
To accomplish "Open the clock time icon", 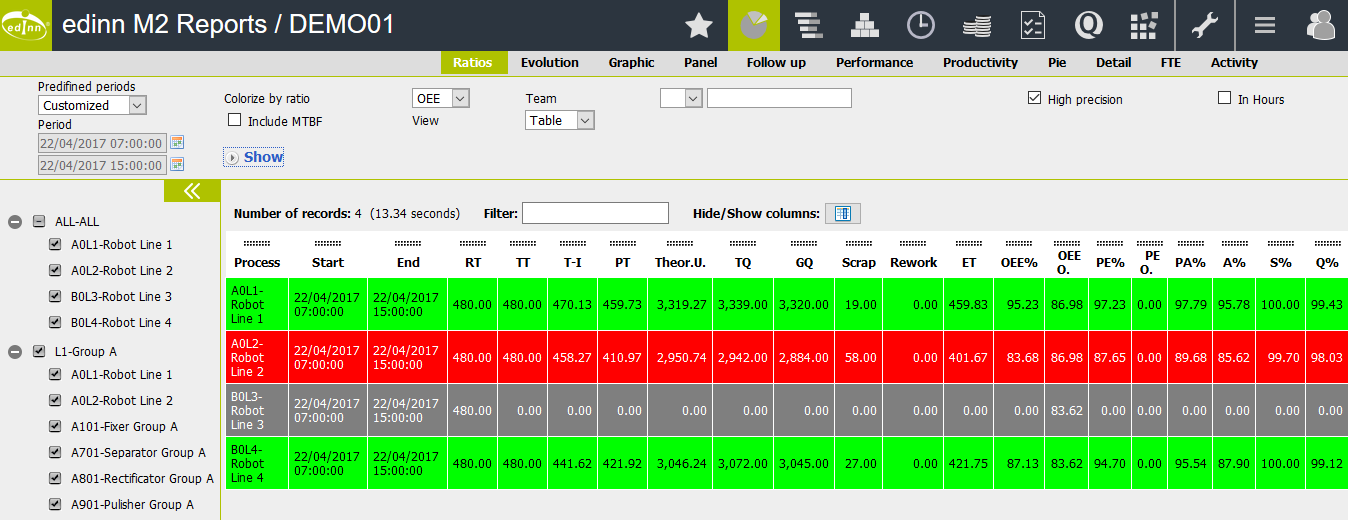I will (x=920, y=25).
